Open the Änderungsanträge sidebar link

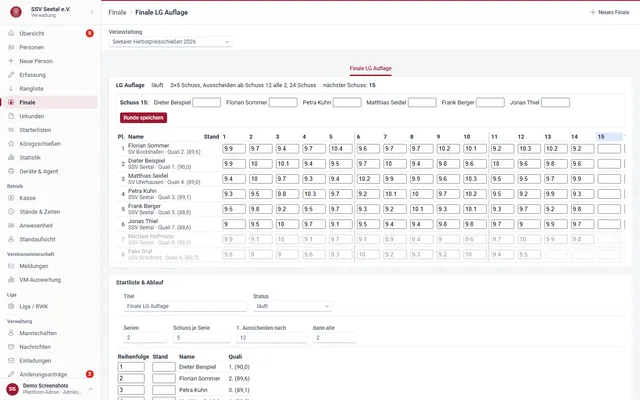49,374
